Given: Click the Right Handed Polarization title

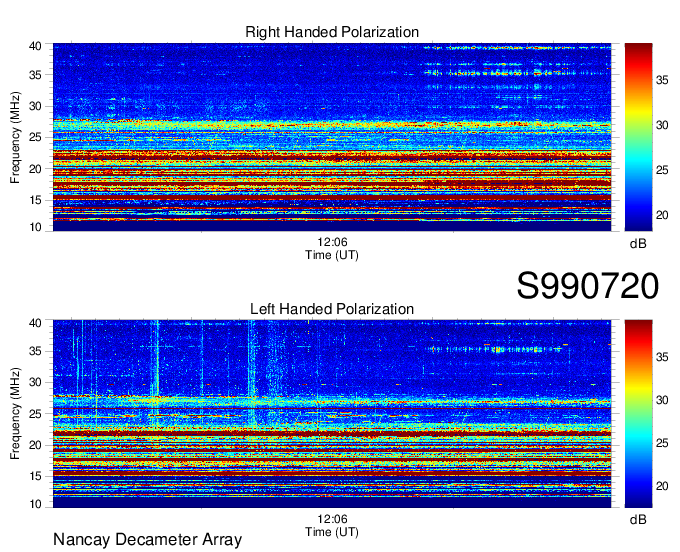Looking at the screenshot, I should tap(332, 32).
